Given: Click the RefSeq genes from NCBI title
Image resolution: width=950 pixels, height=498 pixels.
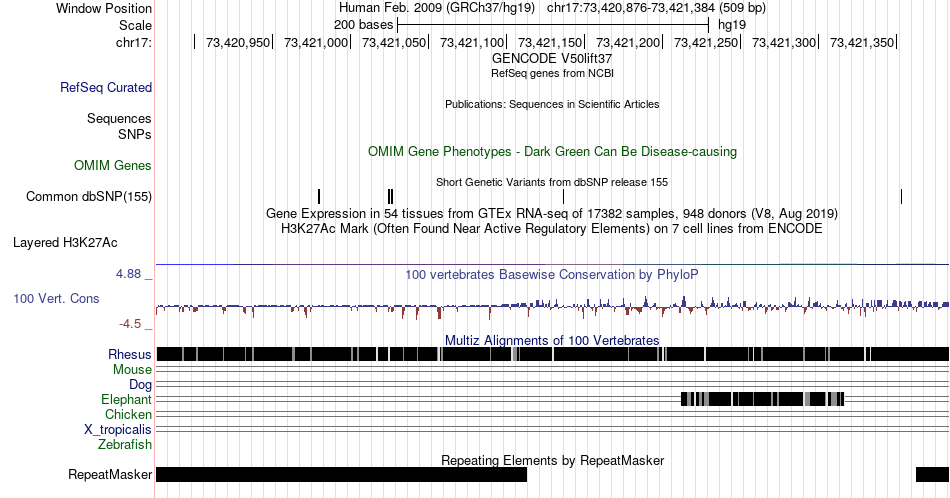Looking at the screenshot, I should coord(552,73).
